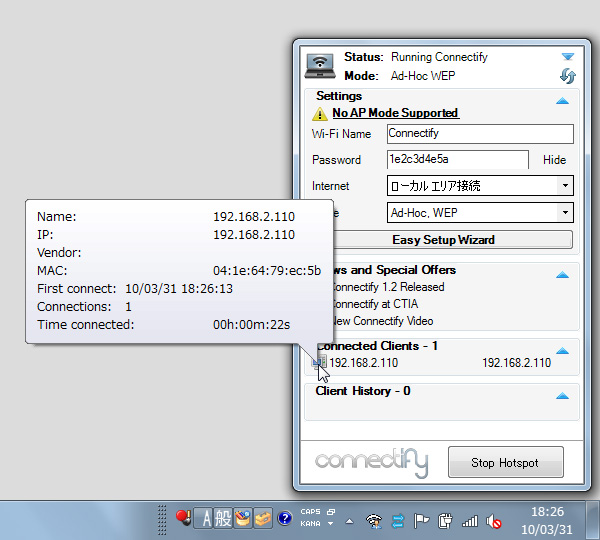The height and width of the screenshot is (540, 600).
Task: Click the muted volume speaker icon
Action: click(494, 521)
